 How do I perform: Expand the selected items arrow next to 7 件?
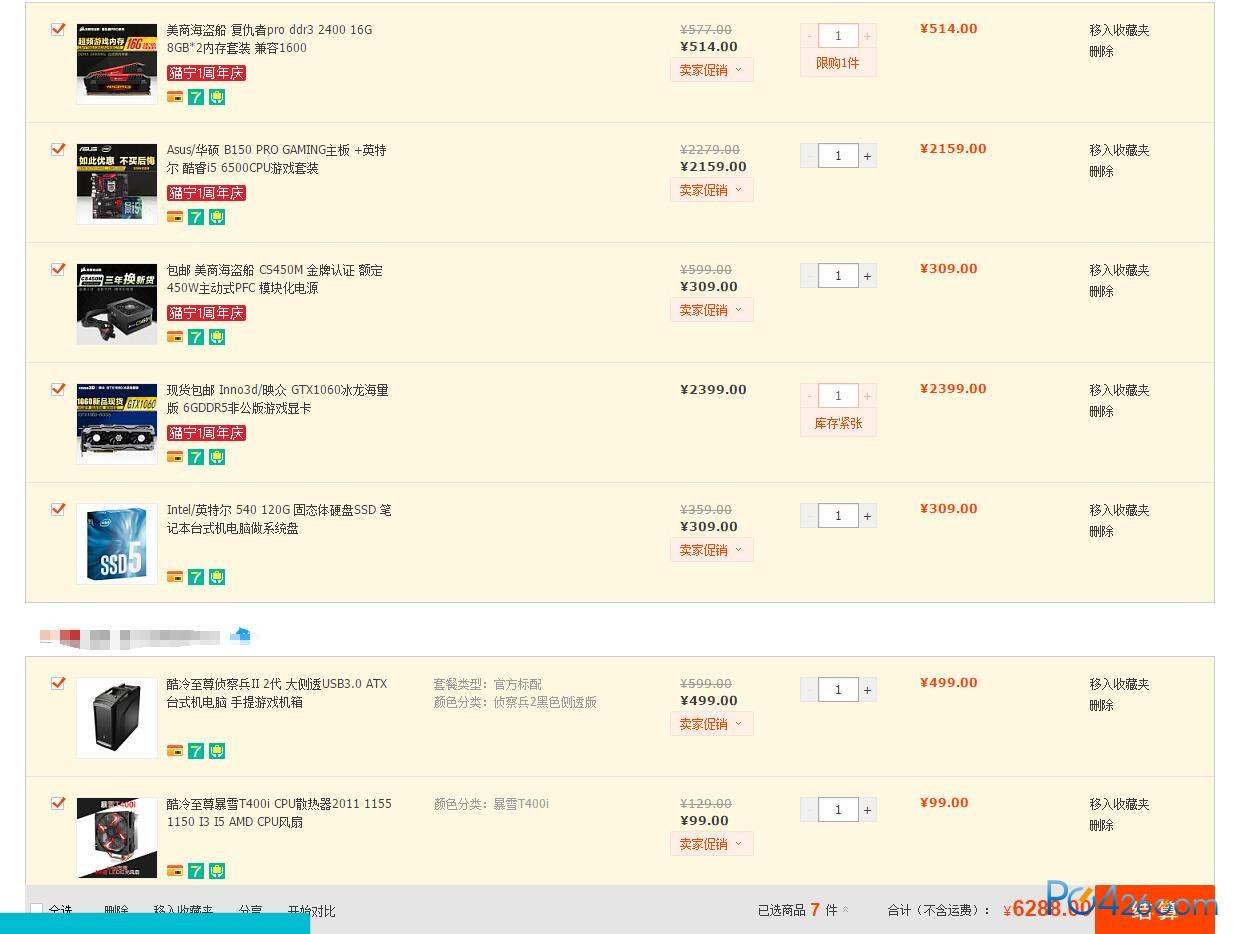pyautogui.click(x=845, y=910)
